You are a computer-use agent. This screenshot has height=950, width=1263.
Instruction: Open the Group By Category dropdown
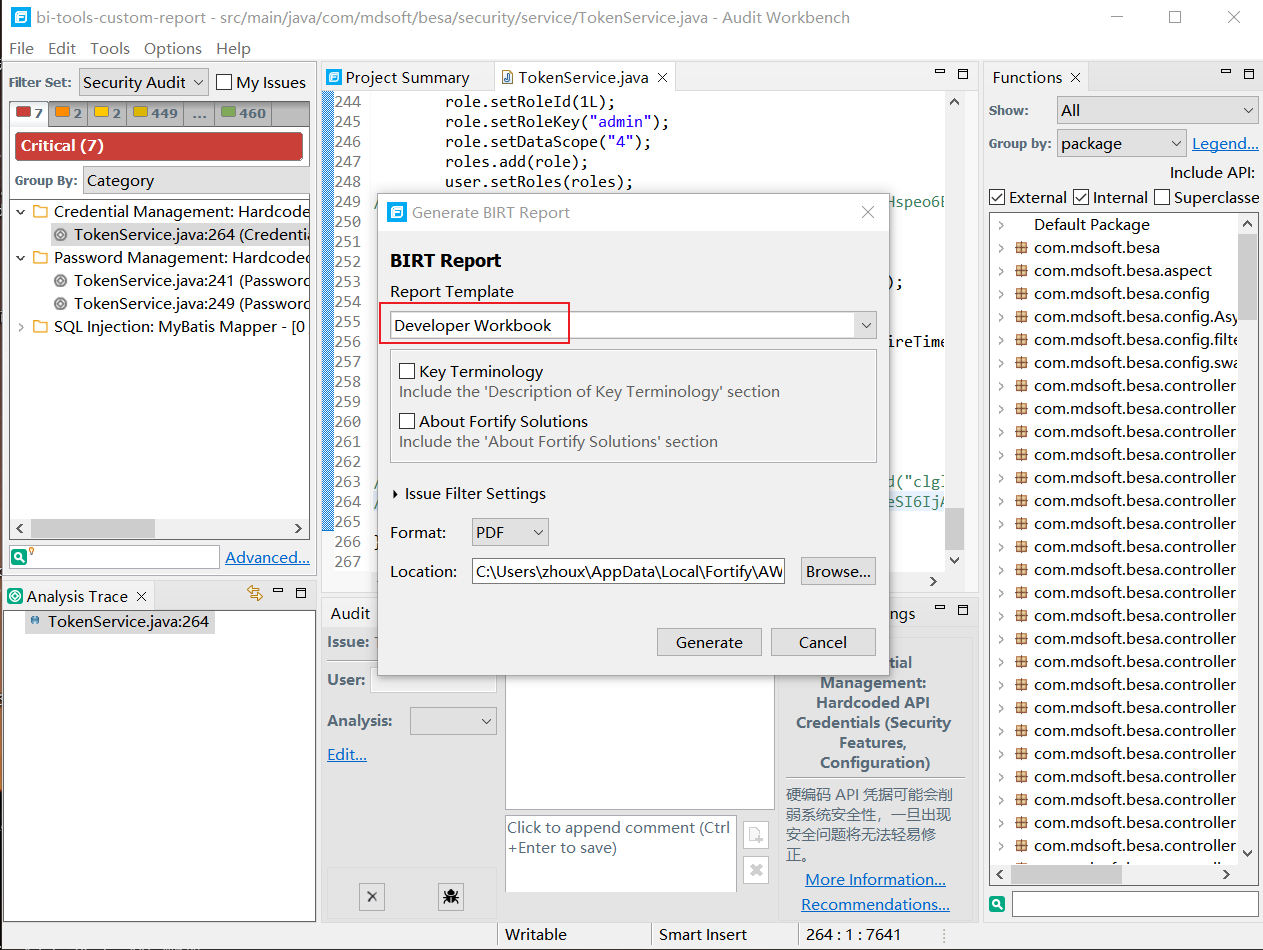[x=196, y=180]
